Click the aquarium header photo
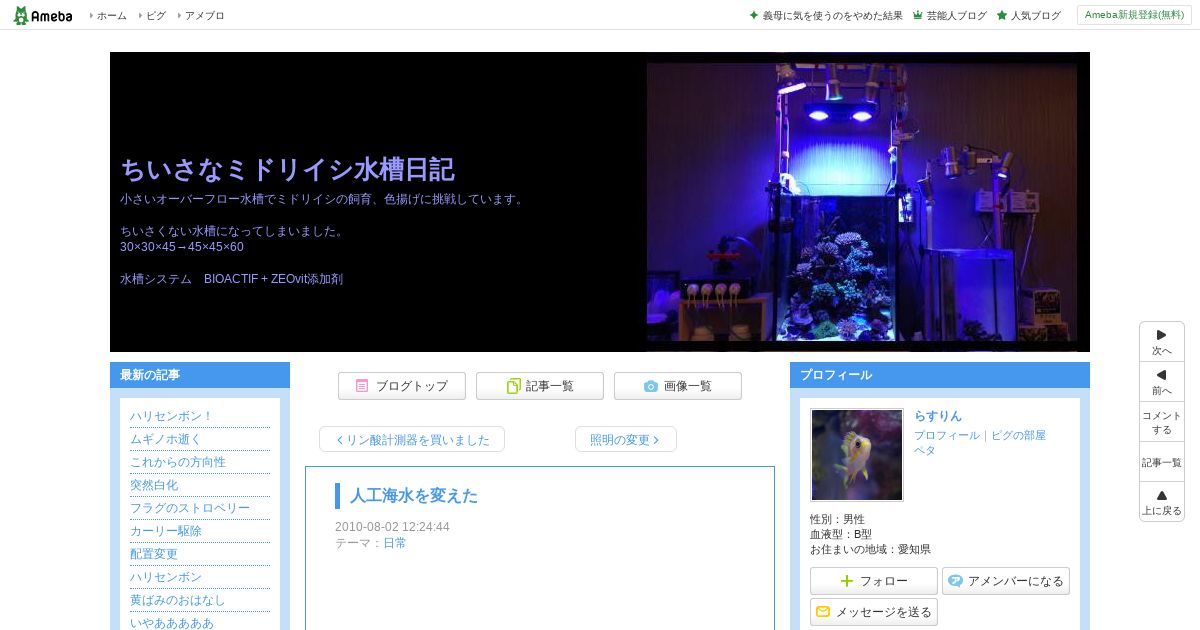Viewport: 1200px width, 630px height. coord(862,202)
